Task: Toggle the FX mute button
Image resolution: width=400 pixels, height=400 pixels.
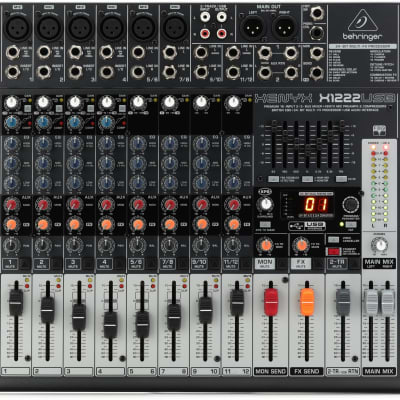Action: click(301, 264)
